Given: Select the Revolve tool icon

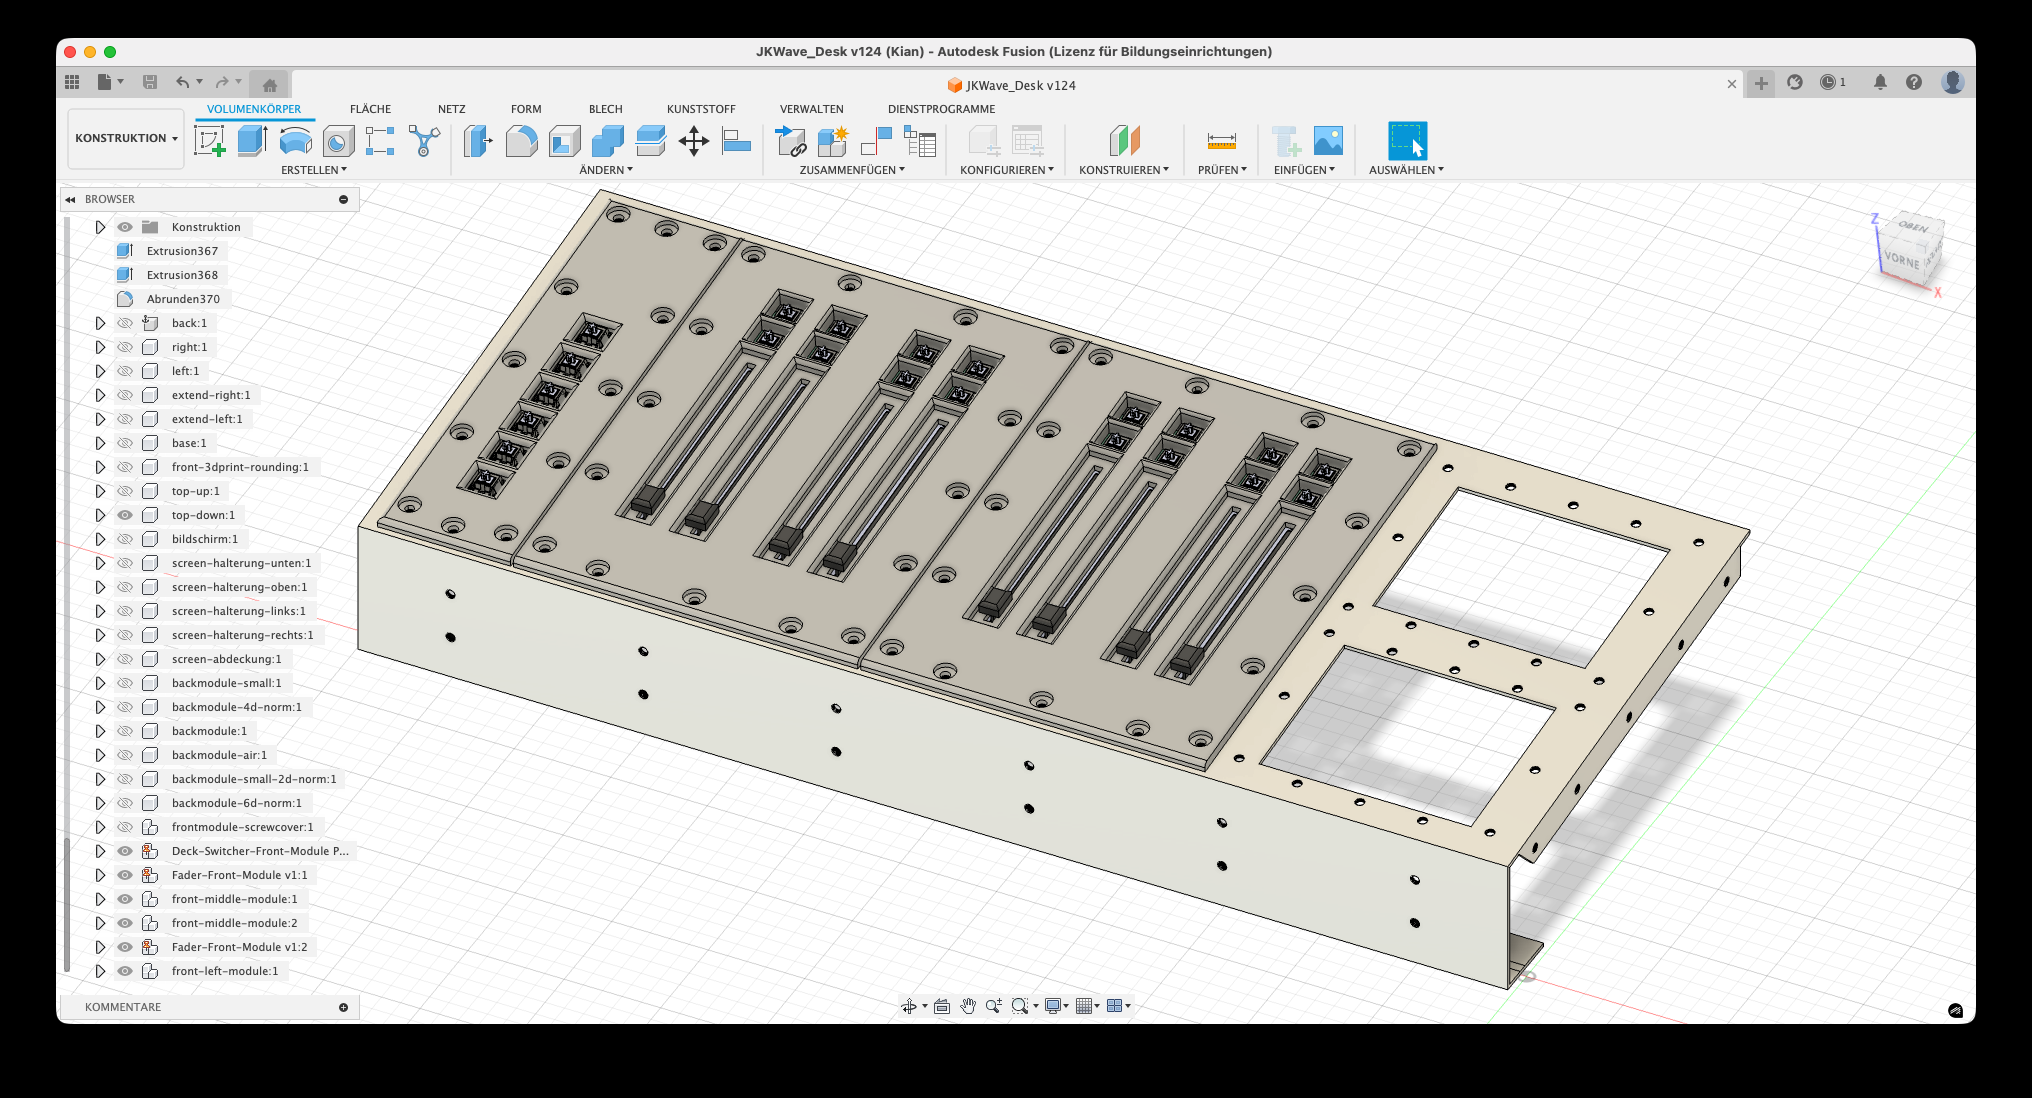Looking at the screenshot, I should (295, 141).
